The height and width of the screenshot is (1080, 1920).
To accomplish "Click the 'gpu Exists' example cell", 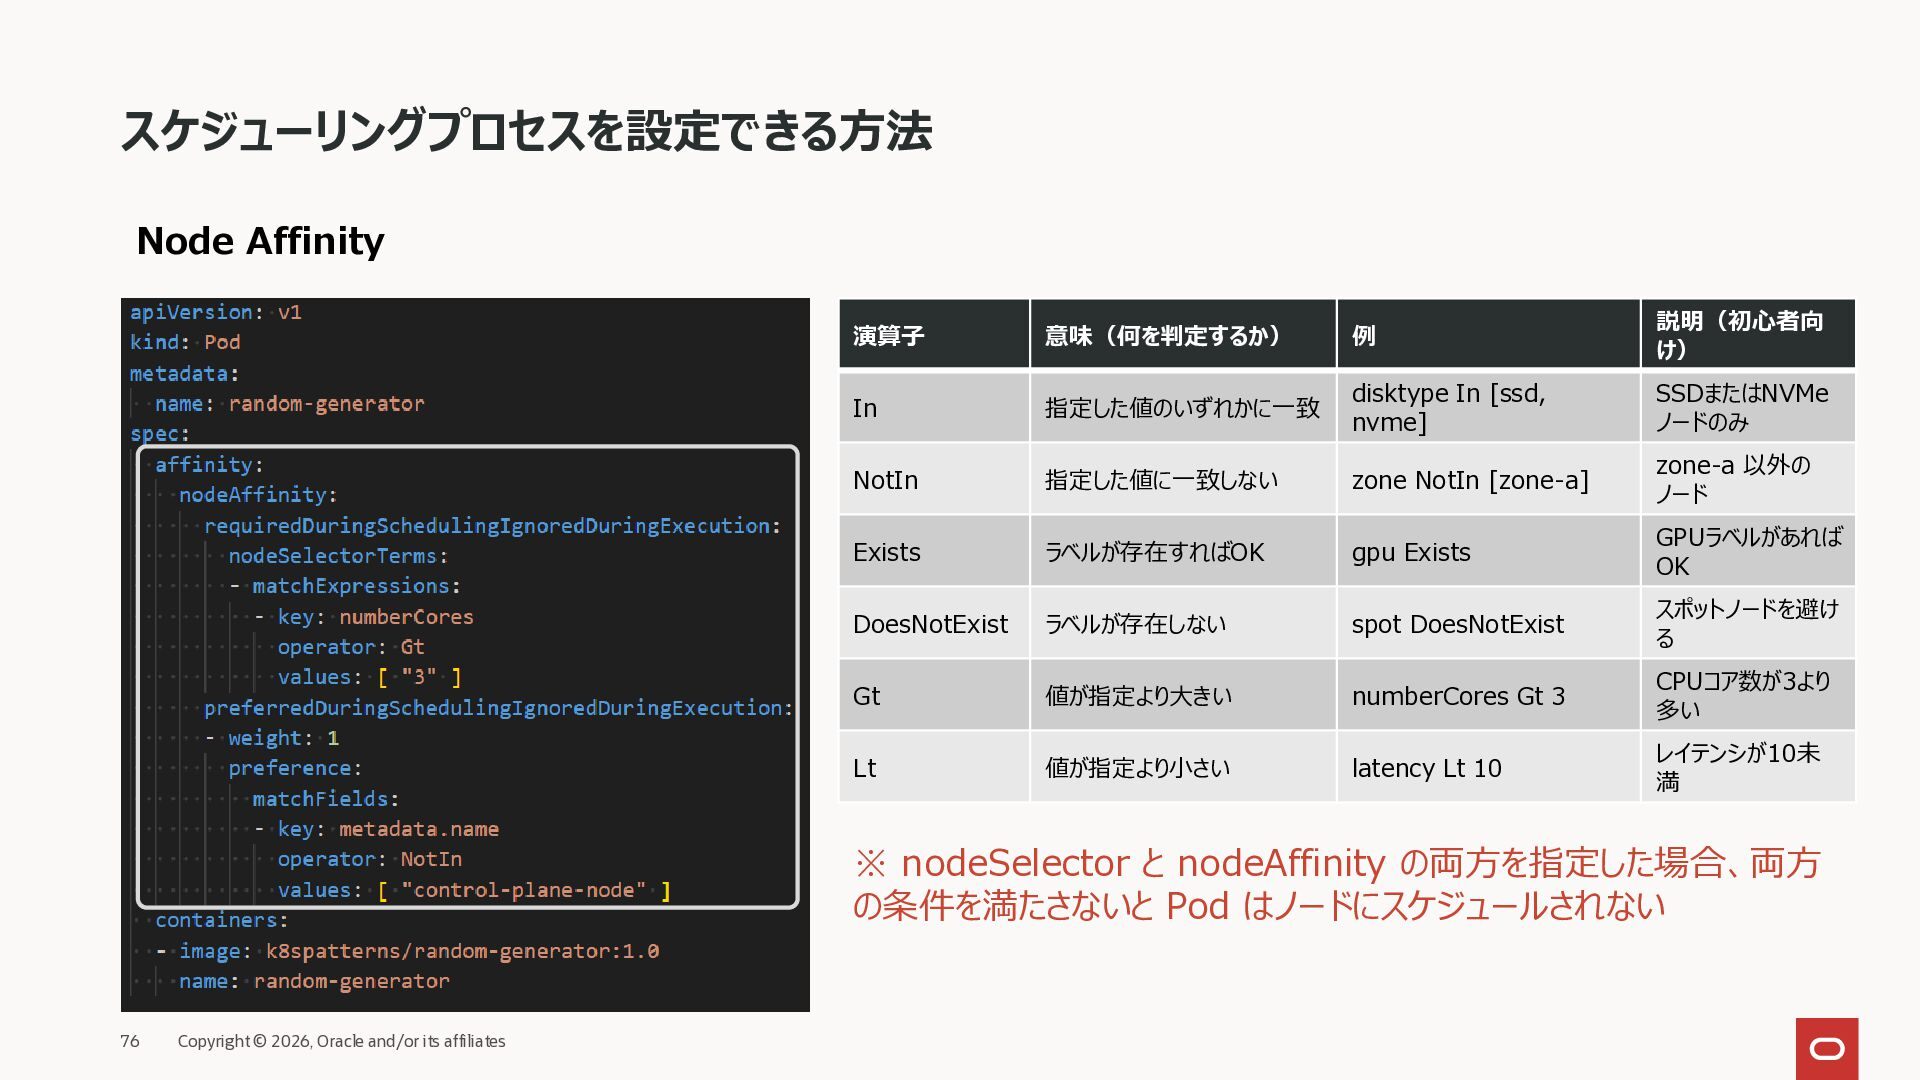I will click(1411, 552).
